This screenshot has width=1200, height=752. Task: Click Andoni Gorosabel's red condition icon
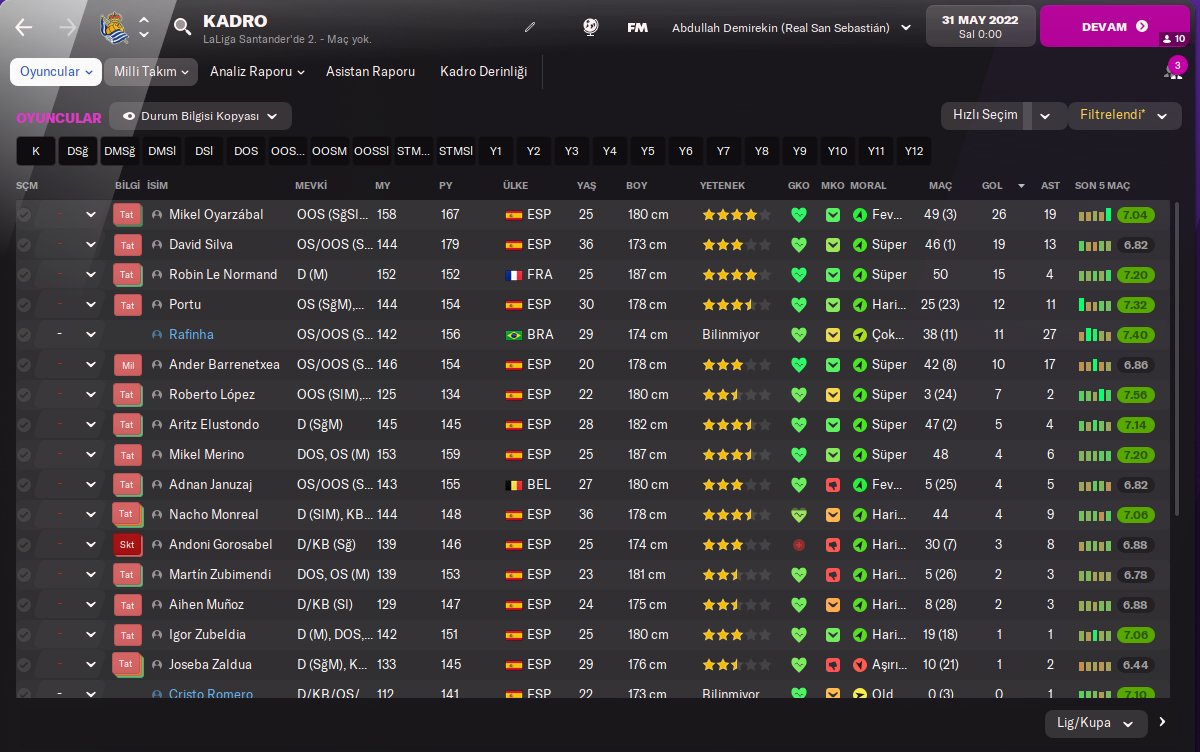click(798, 545)
